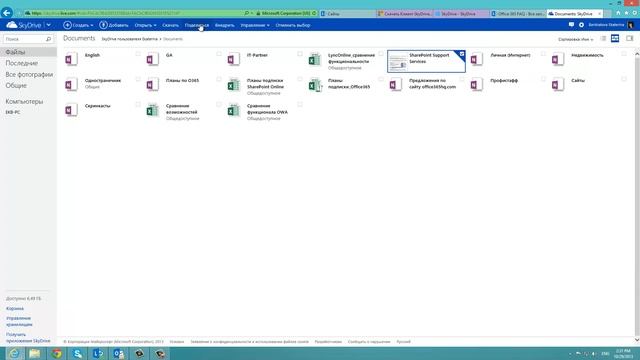
Task: Switch to the Сайты browser tab
Action: [347, 13]
